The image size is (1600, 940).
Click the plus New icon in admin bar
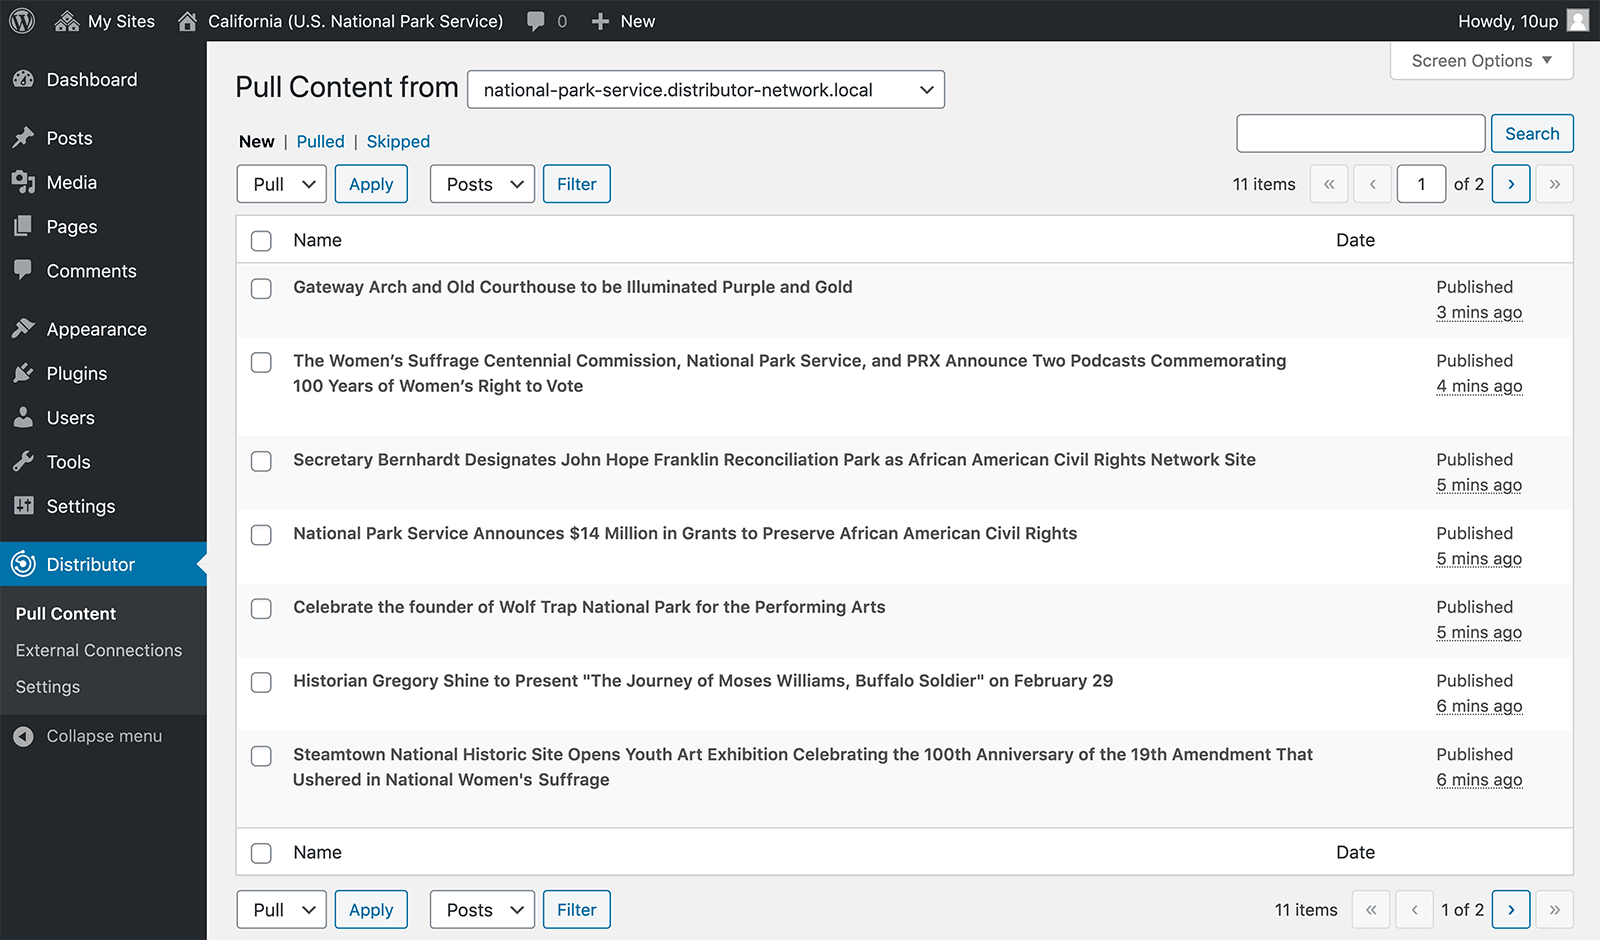600,21
